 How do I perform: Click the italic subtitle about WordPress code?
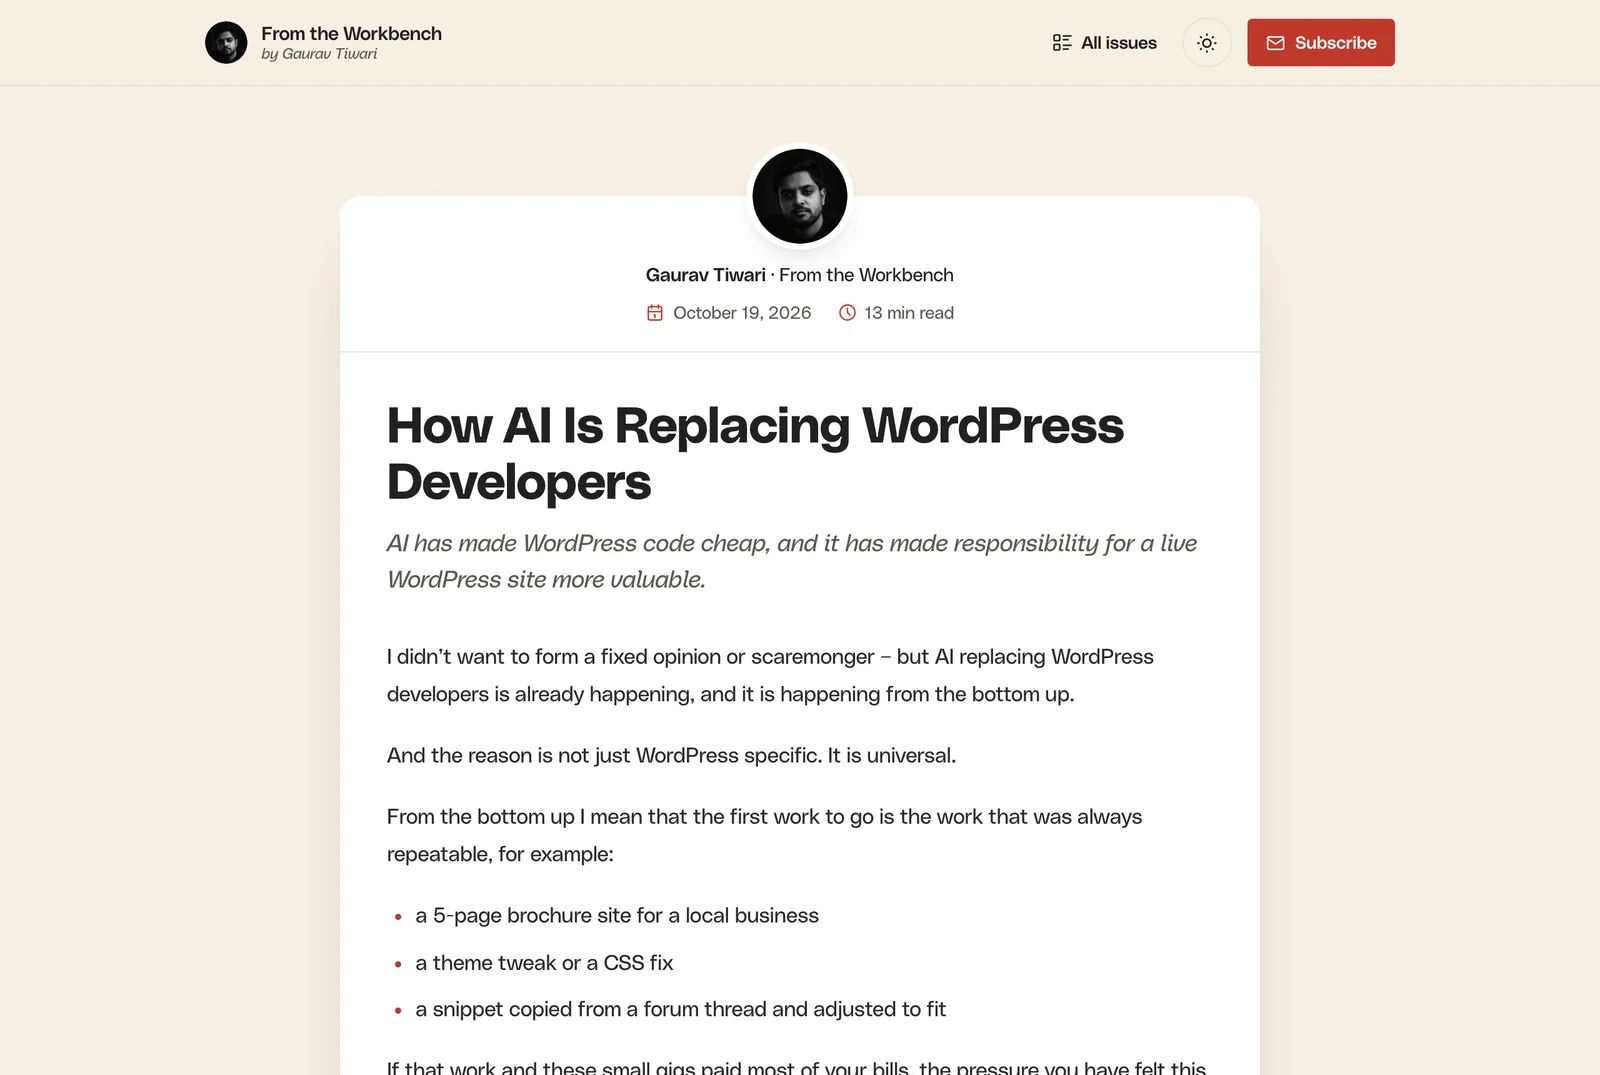(x=792, y=561)
